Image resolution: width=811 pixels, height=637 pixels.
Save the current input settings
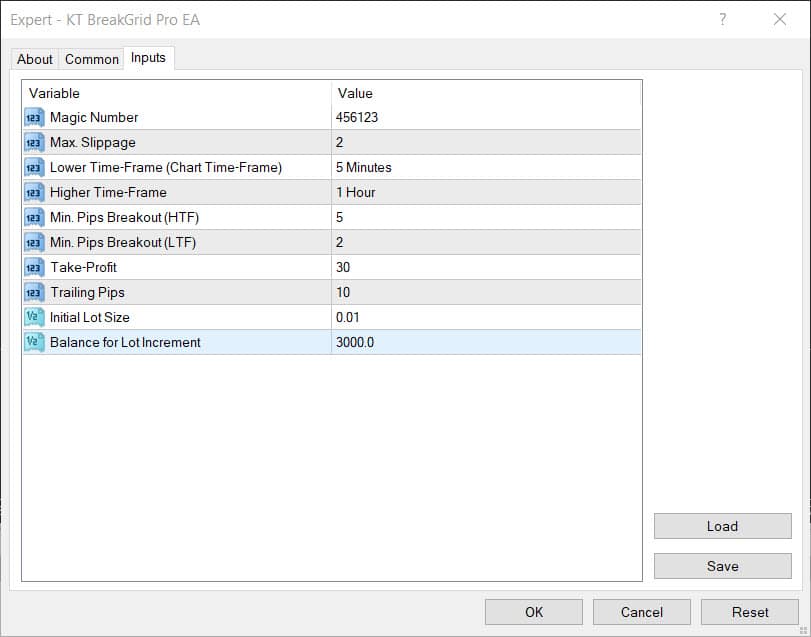(x=723, y=566)
